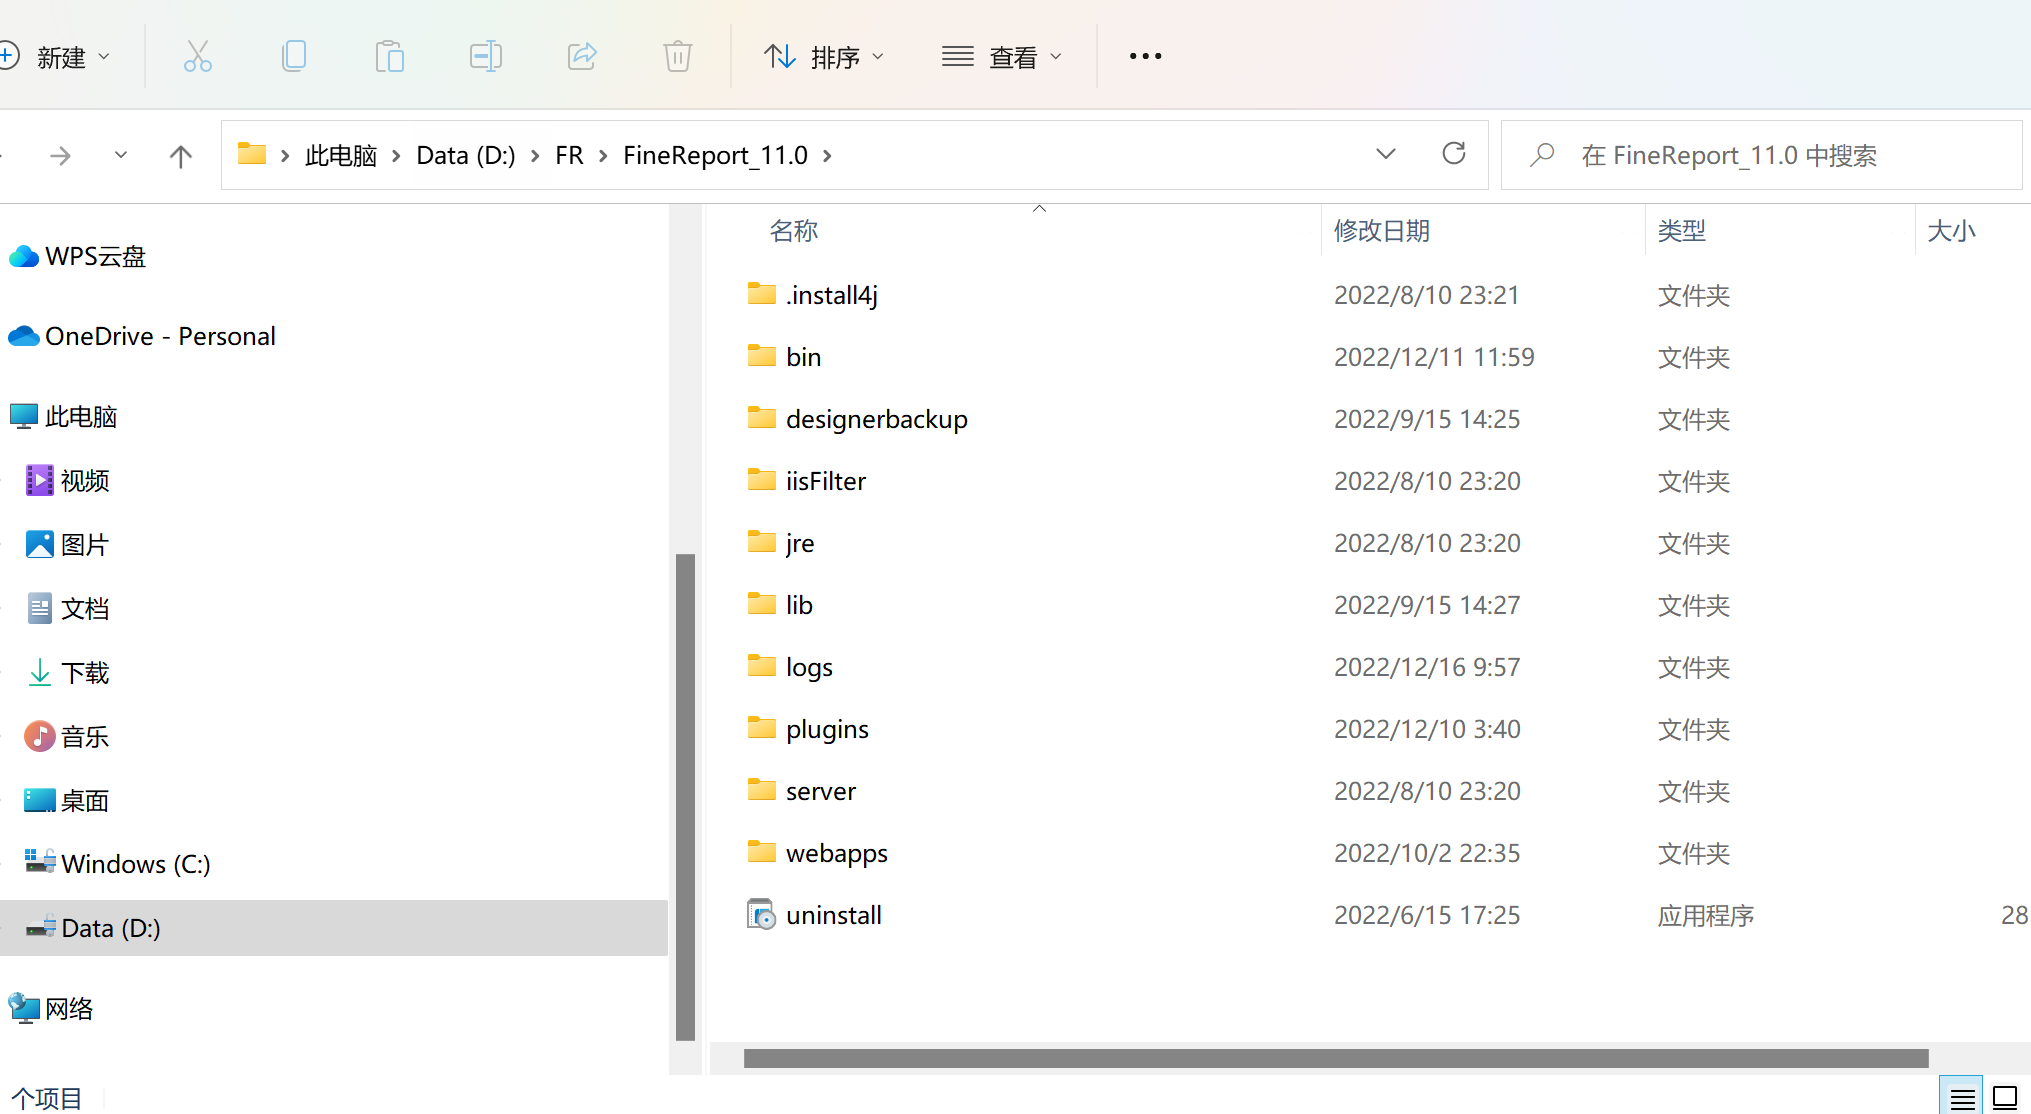Switch to large thumbnails view icon
Screen dimensions: 2031x1114
click(x=2005, y=1098)
